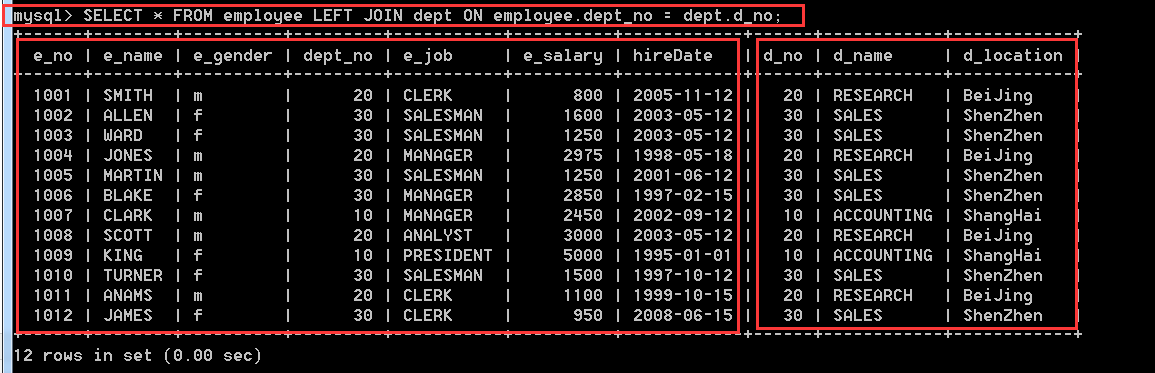
Task: Click the dept_no column header
Action: pos(338,56)
